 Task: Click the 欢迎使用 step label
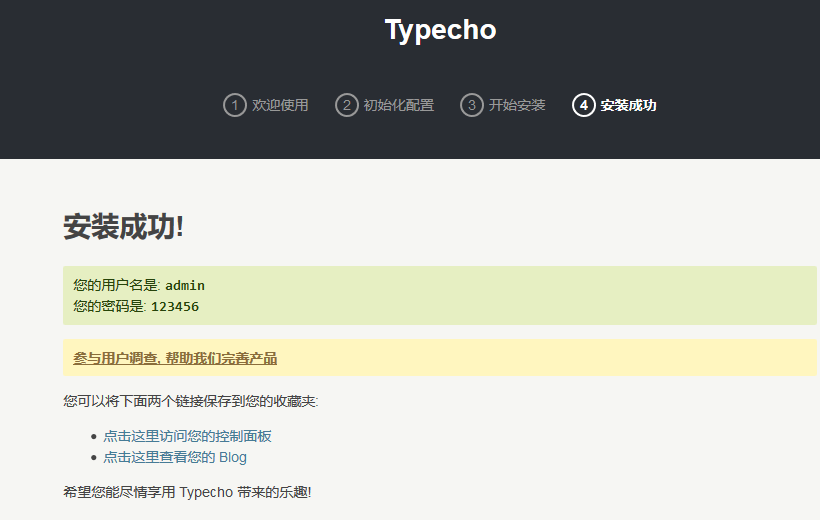(280, 105)
